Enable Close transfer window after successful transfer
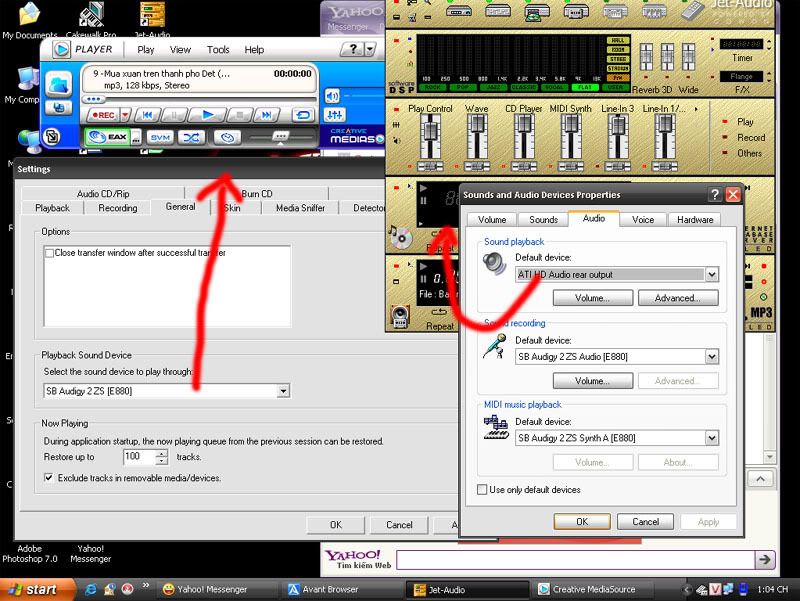 [49, 253]
